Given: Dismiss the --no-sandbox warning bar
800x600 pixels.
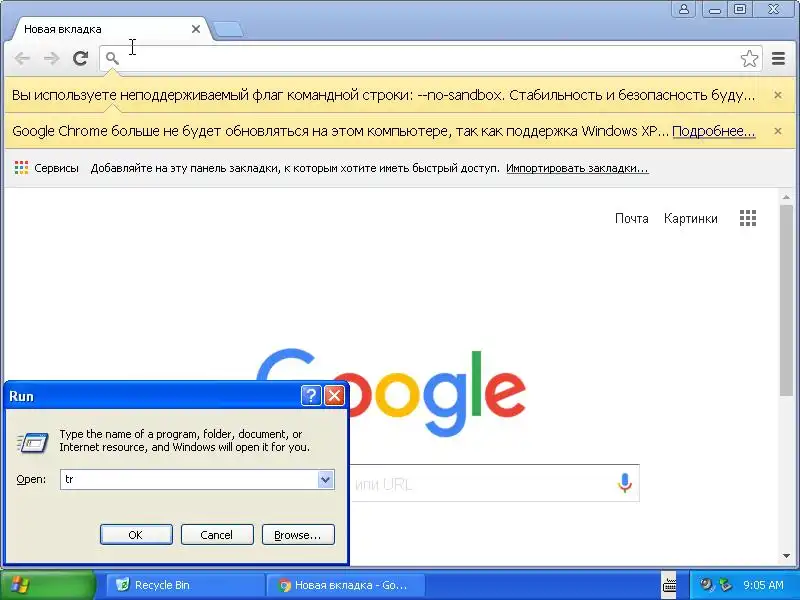Looking at the screenshot, I should pos(778,95).
